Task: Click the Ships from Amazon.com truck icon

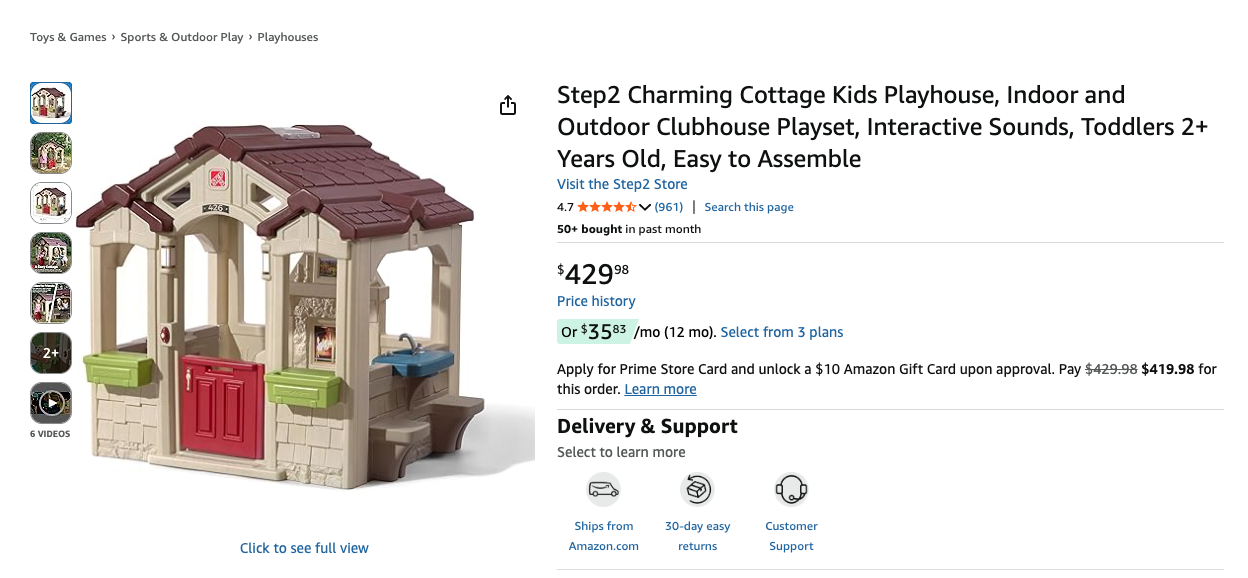Action: pyautogui.click(x=604, y=490)
